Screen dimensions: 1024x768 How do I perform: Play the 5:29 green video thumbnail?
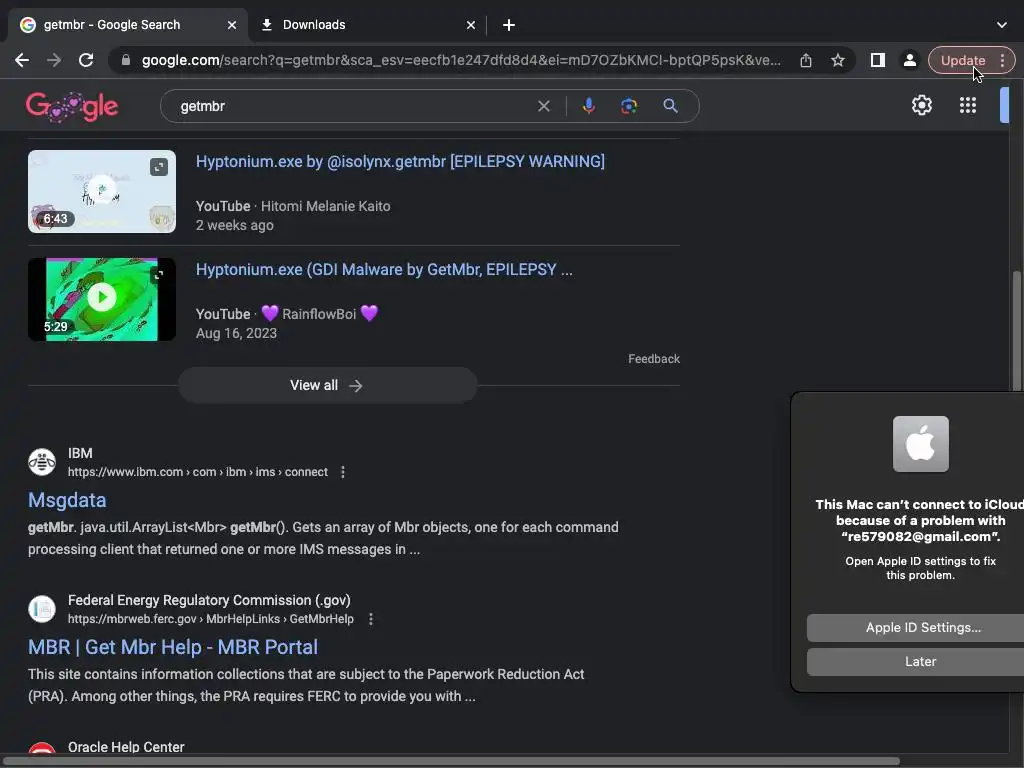click(x=102, y=298)
